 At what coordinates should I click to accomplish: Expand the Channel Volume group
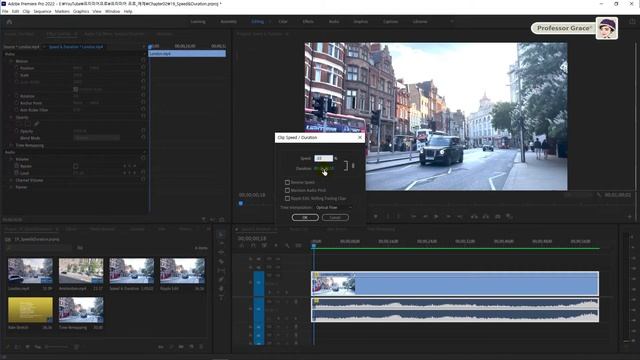click(x=11, y=180)
